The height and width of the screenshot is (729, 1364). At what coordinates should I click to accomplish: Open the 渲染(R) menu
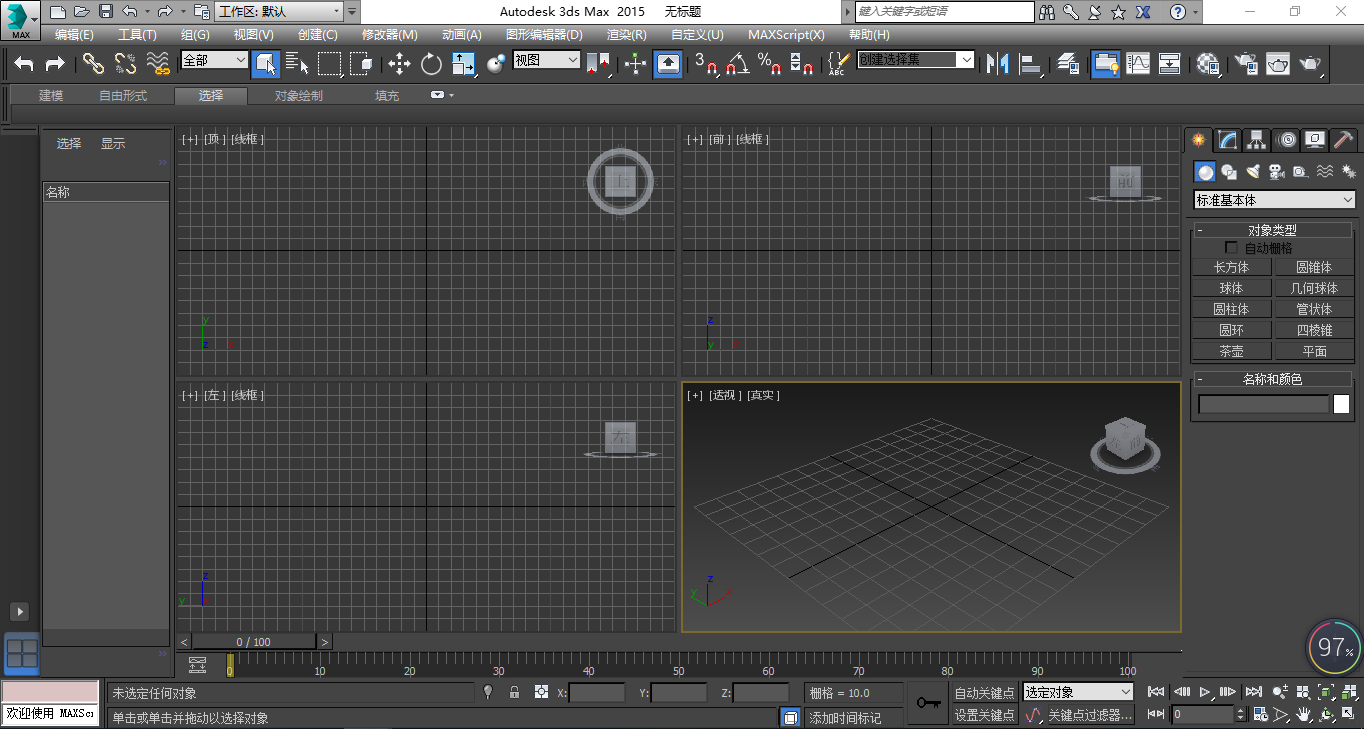pyautogui.click(x=626, y=34)
